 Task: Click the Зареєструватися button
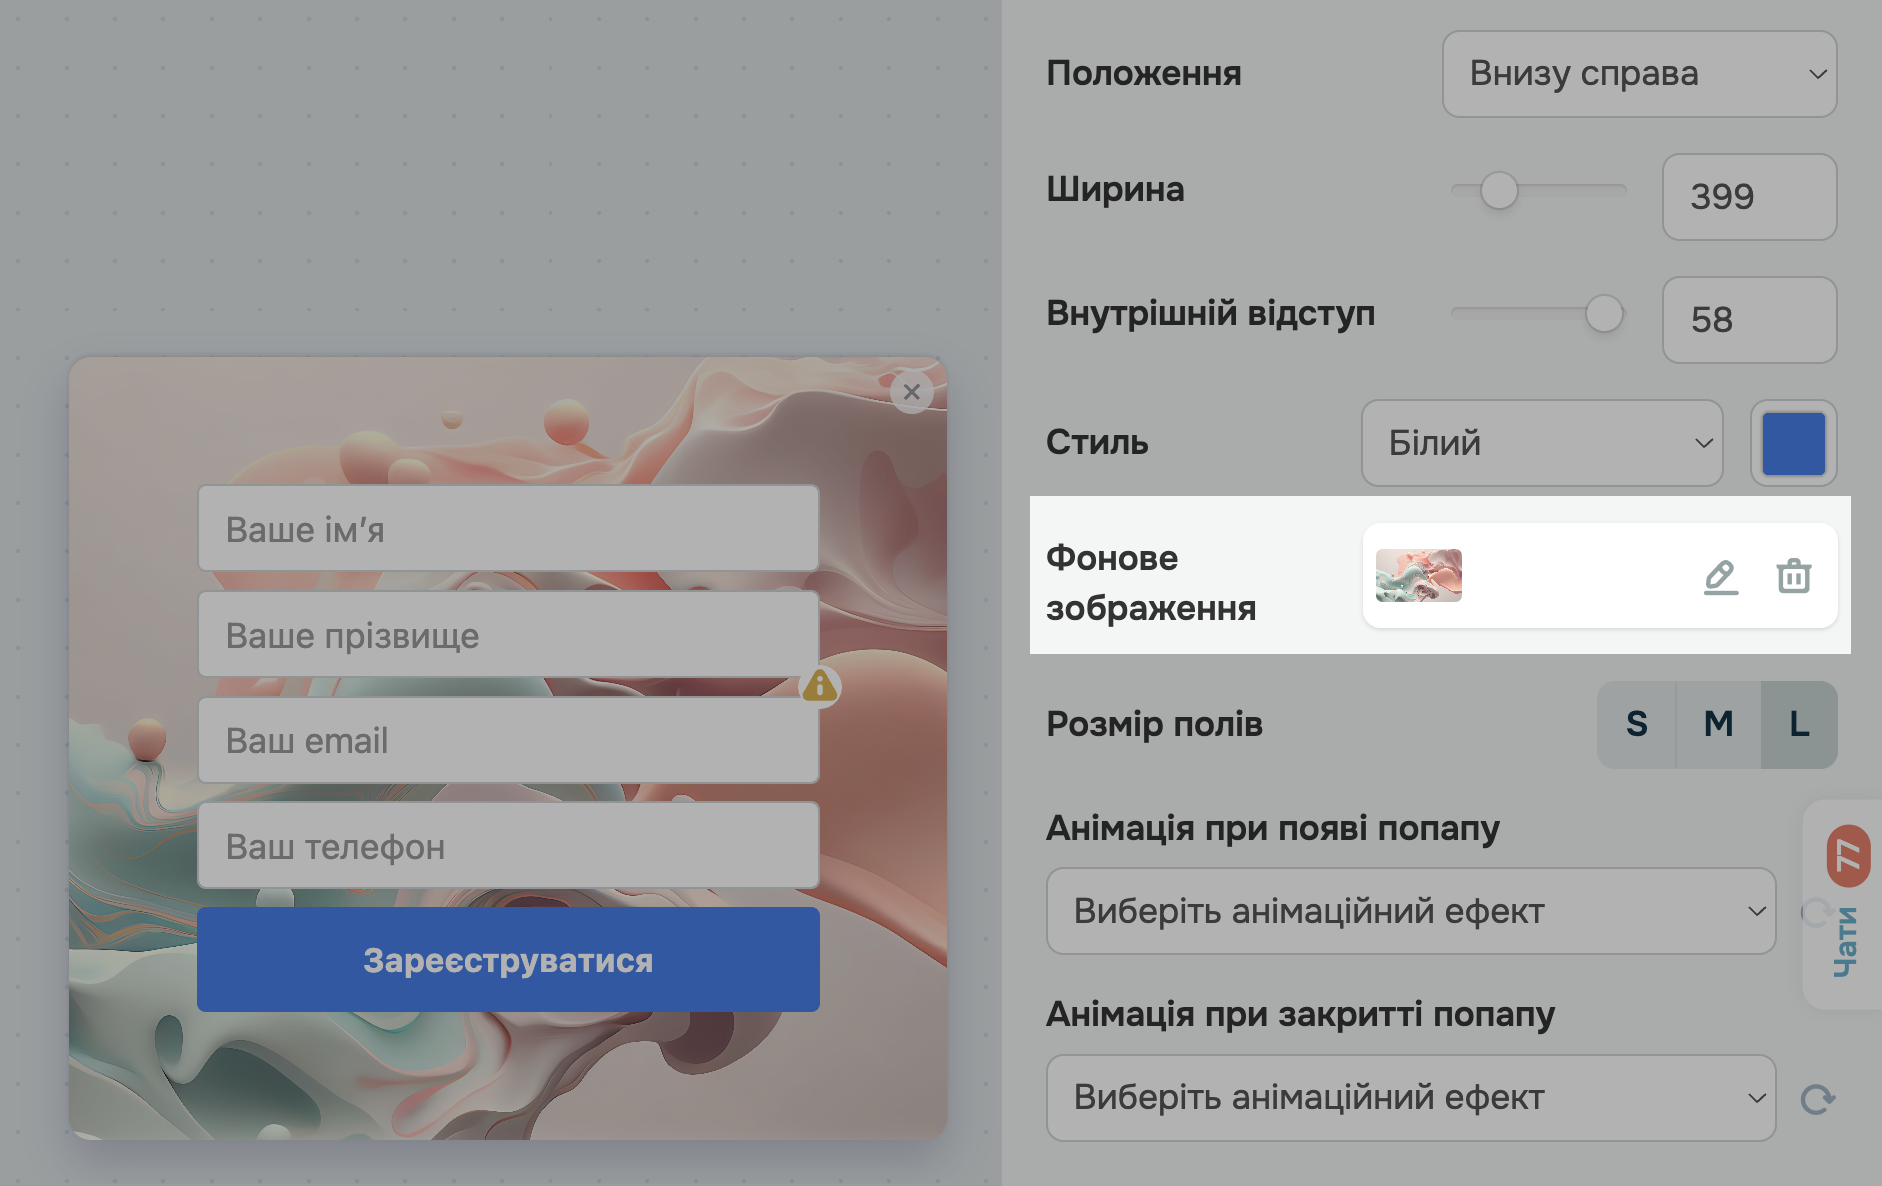tap(508, 960)
